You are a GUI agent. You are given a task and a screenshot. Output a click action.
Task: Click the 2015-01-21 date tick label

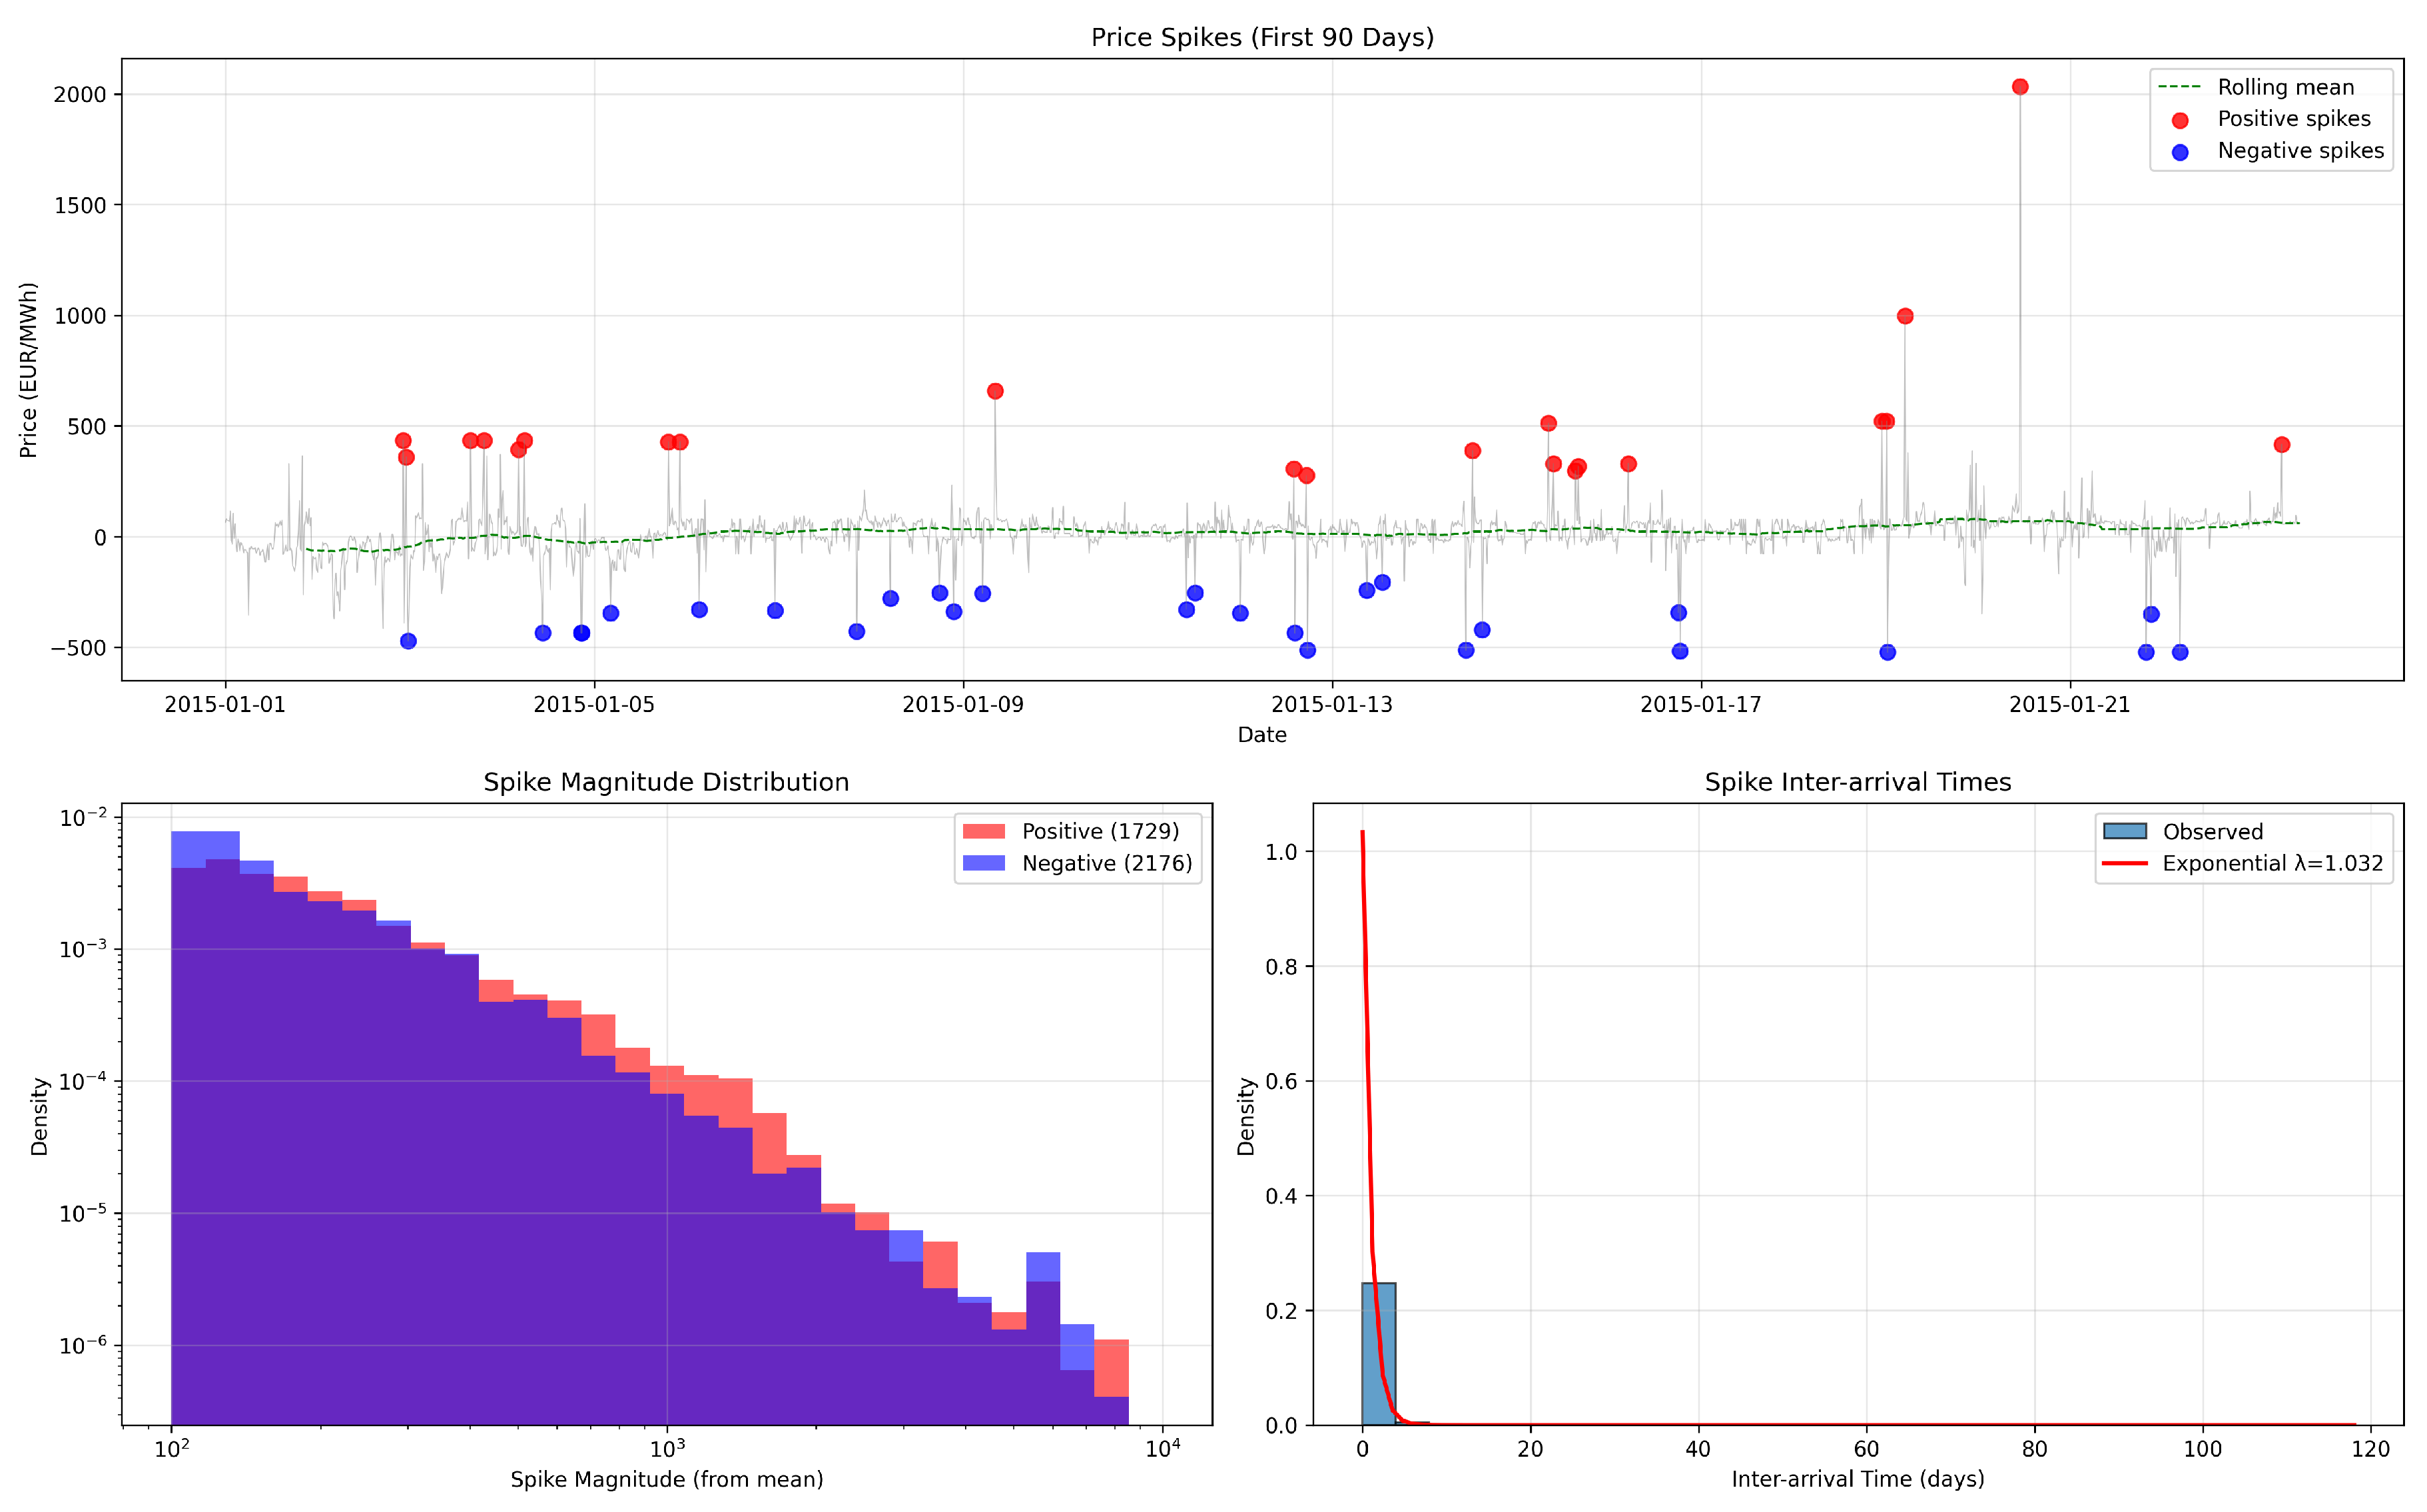(2069, 704)
